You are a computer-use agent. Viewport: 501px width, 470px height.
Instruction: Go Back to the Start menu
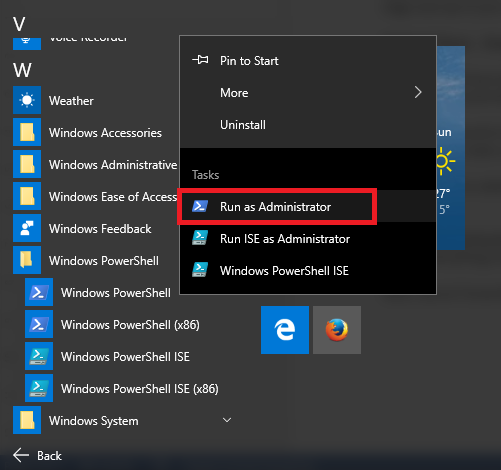(x=37, y=456)
